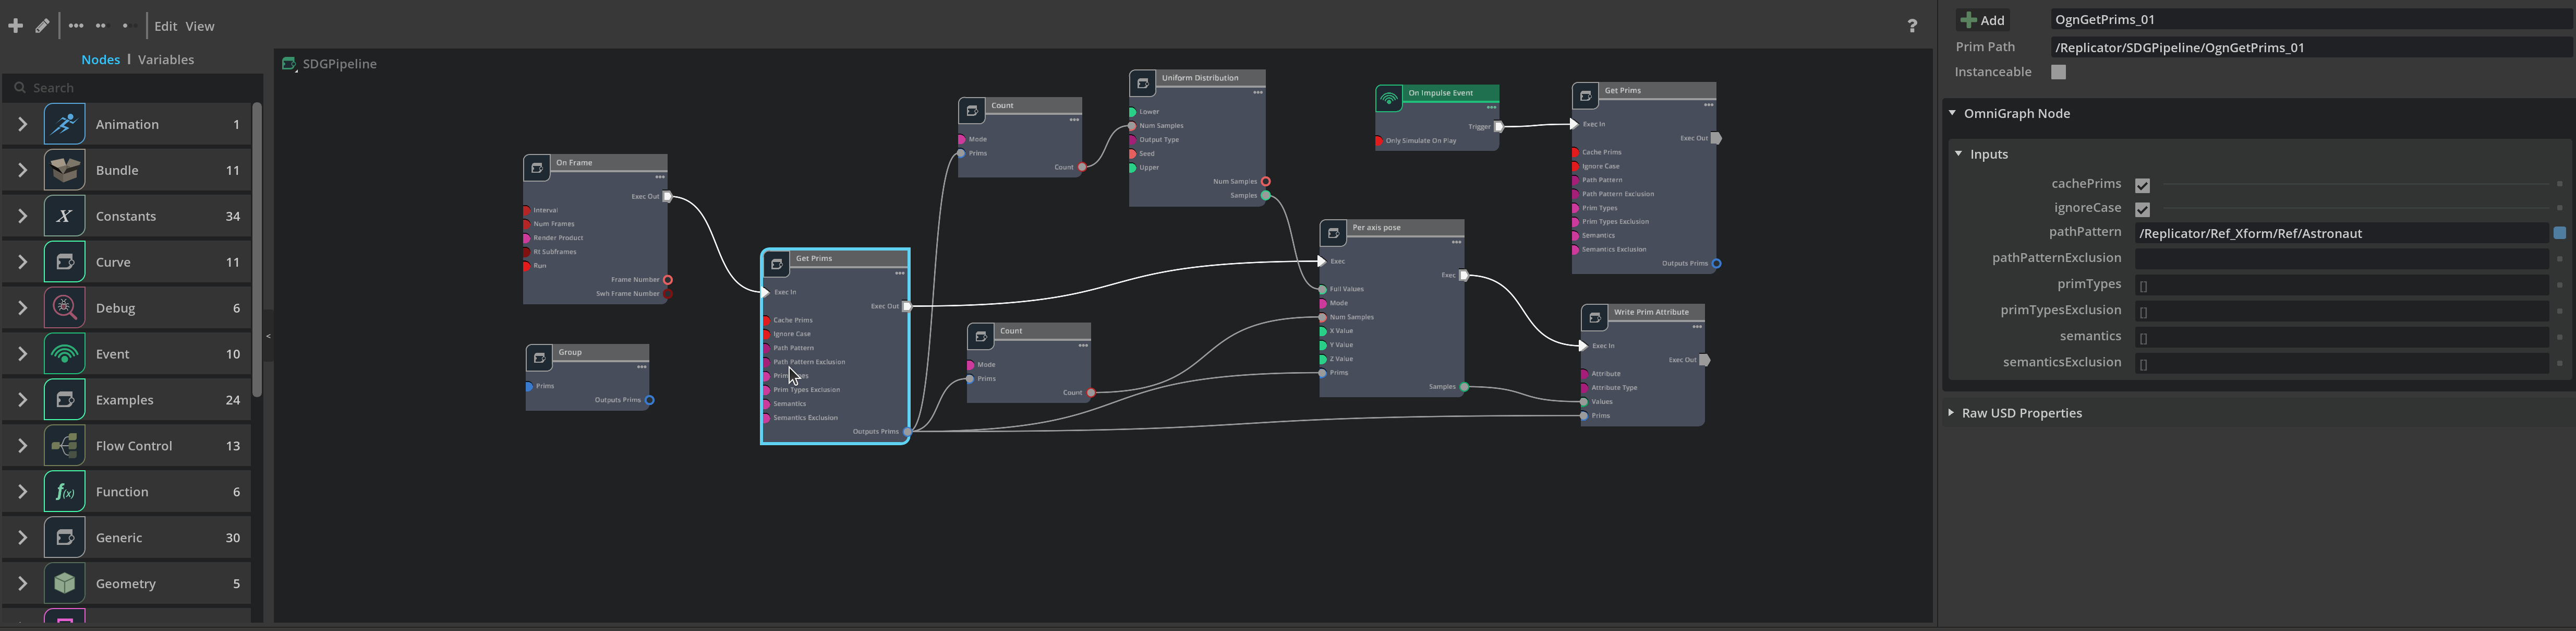2576x631 pixels.
Task: Click the Event category wifi icon
Action: tap(64, 354)
